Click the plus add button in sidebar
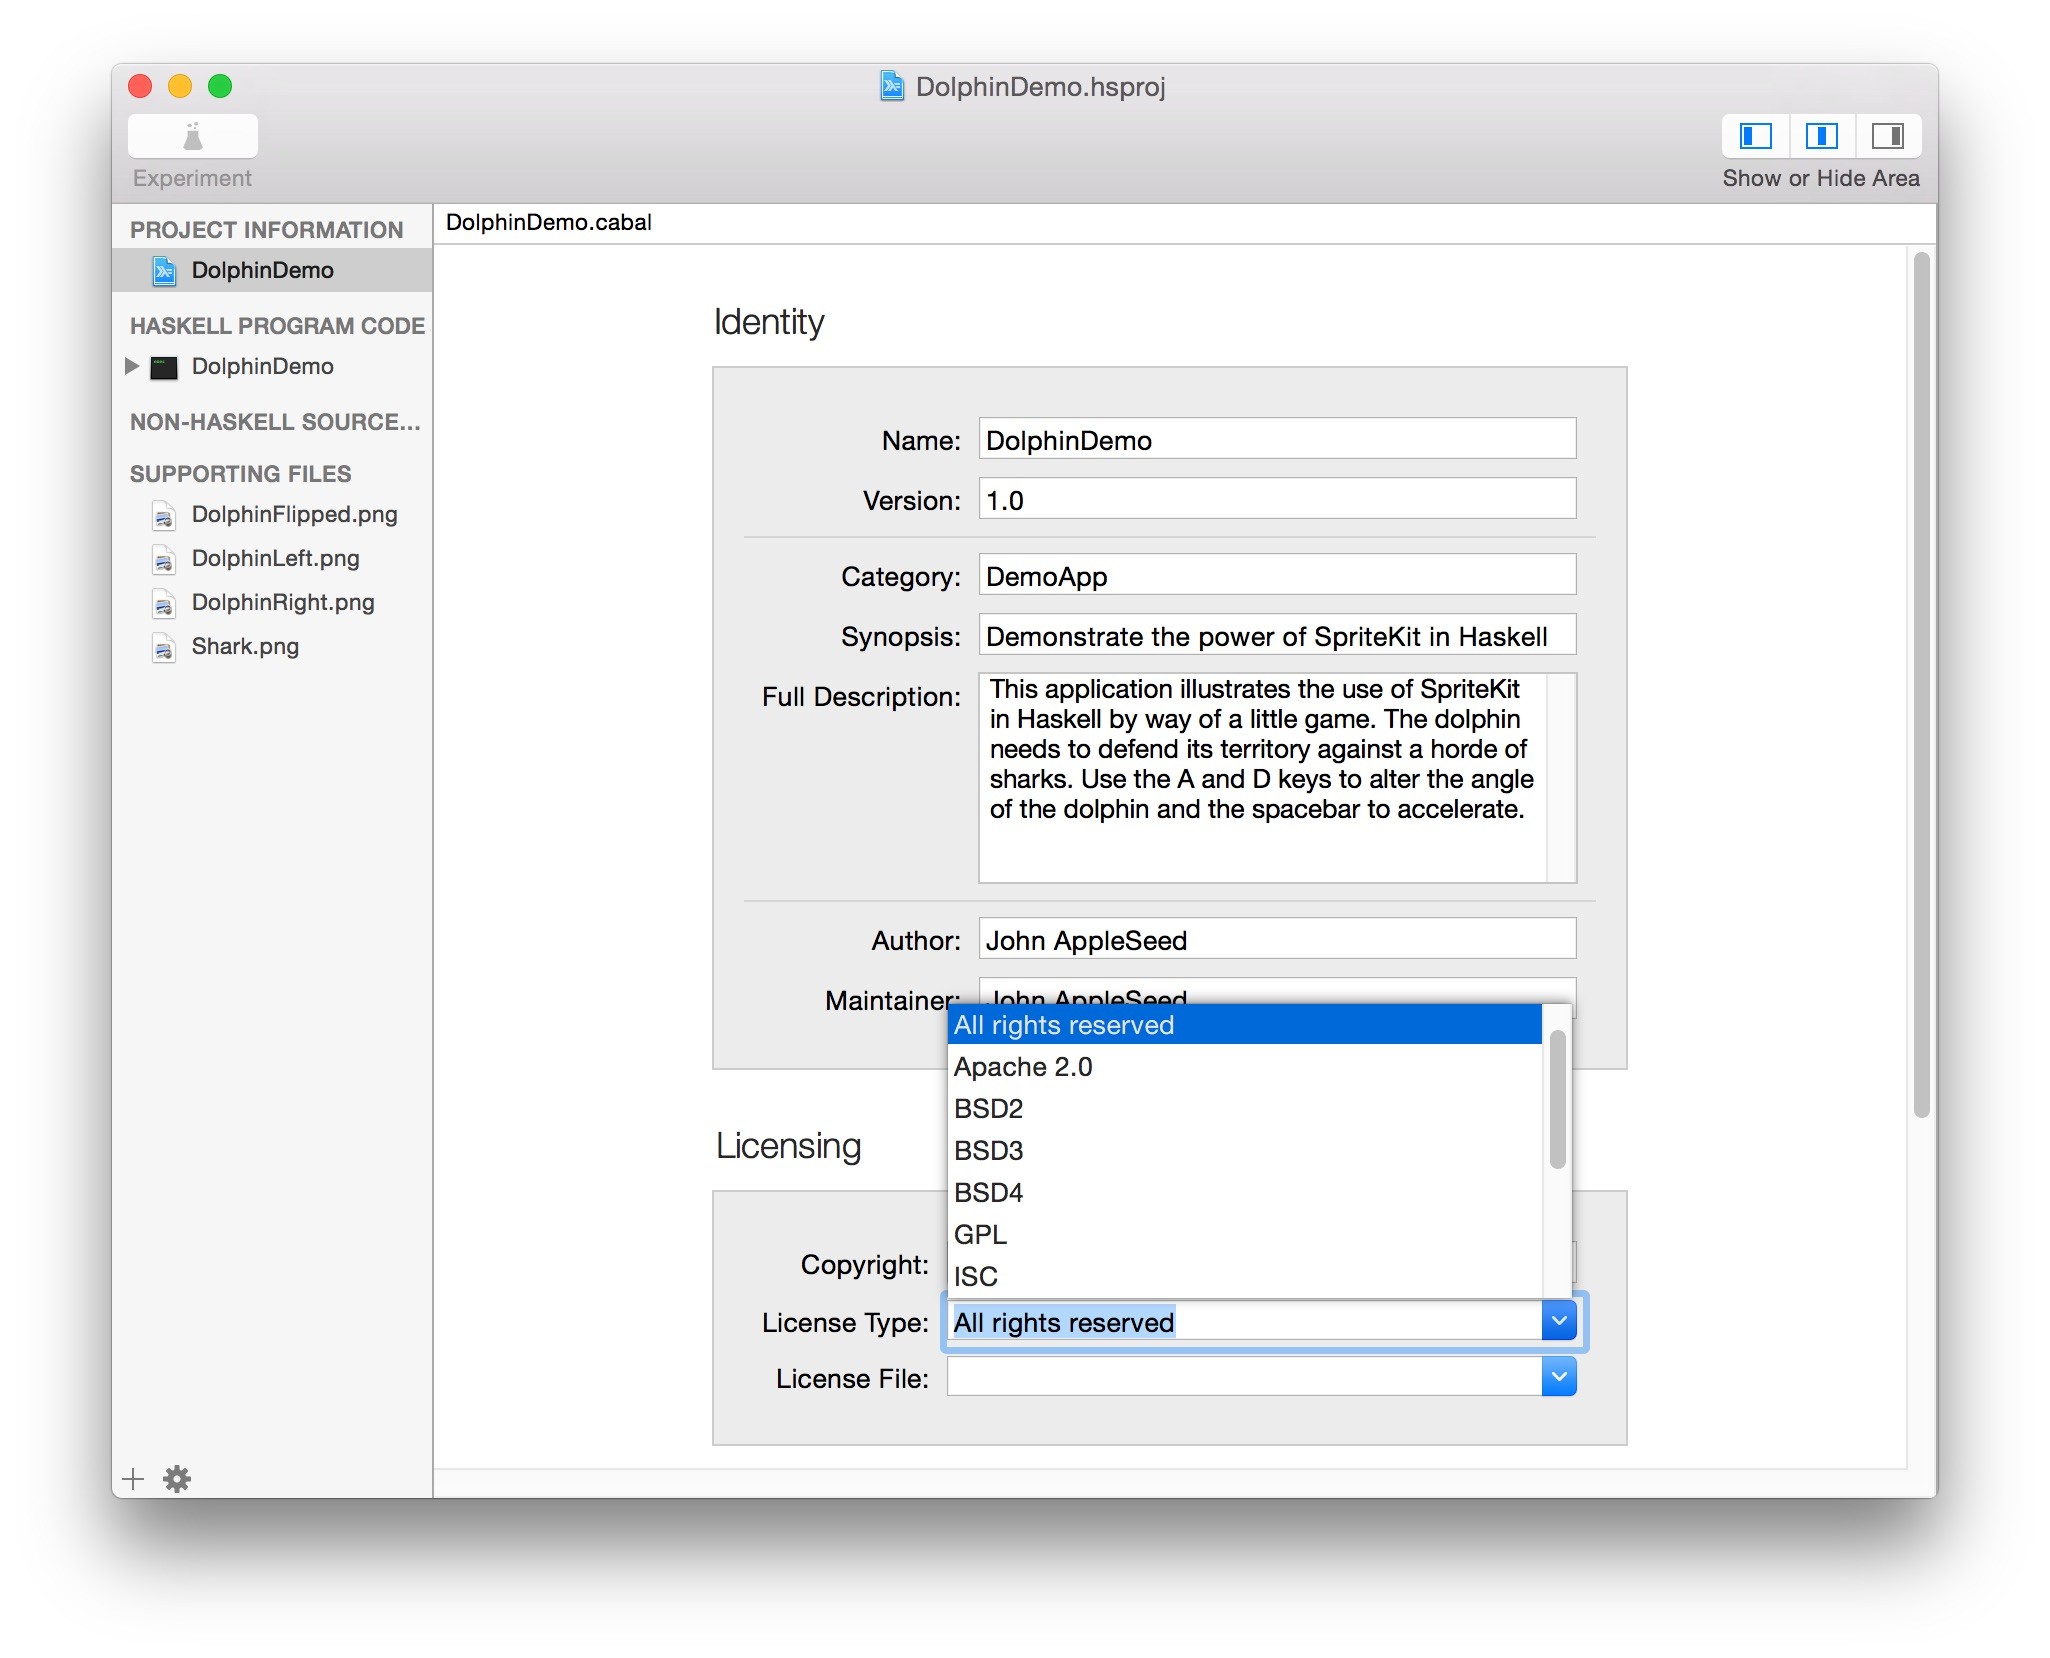Viewport: 2050px width, 1658px height. tap(133, 1478)
